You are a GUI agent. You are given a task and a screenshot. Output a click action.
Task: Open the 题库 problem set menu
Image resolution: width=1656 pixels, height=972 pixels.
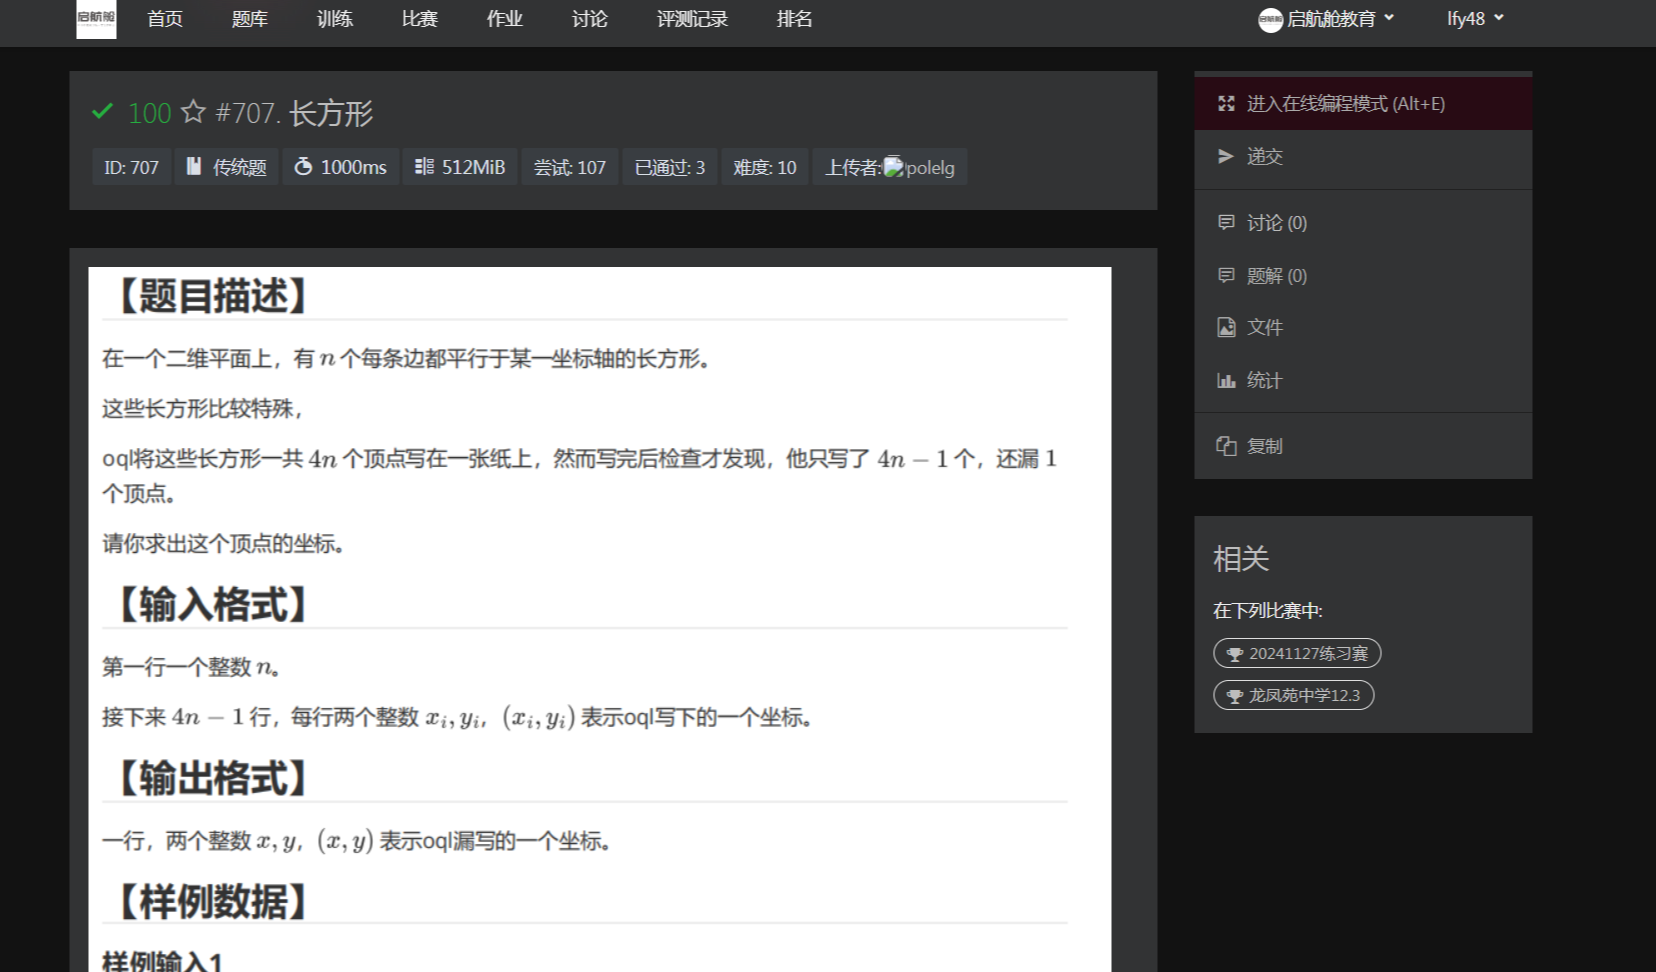point(250,19)
